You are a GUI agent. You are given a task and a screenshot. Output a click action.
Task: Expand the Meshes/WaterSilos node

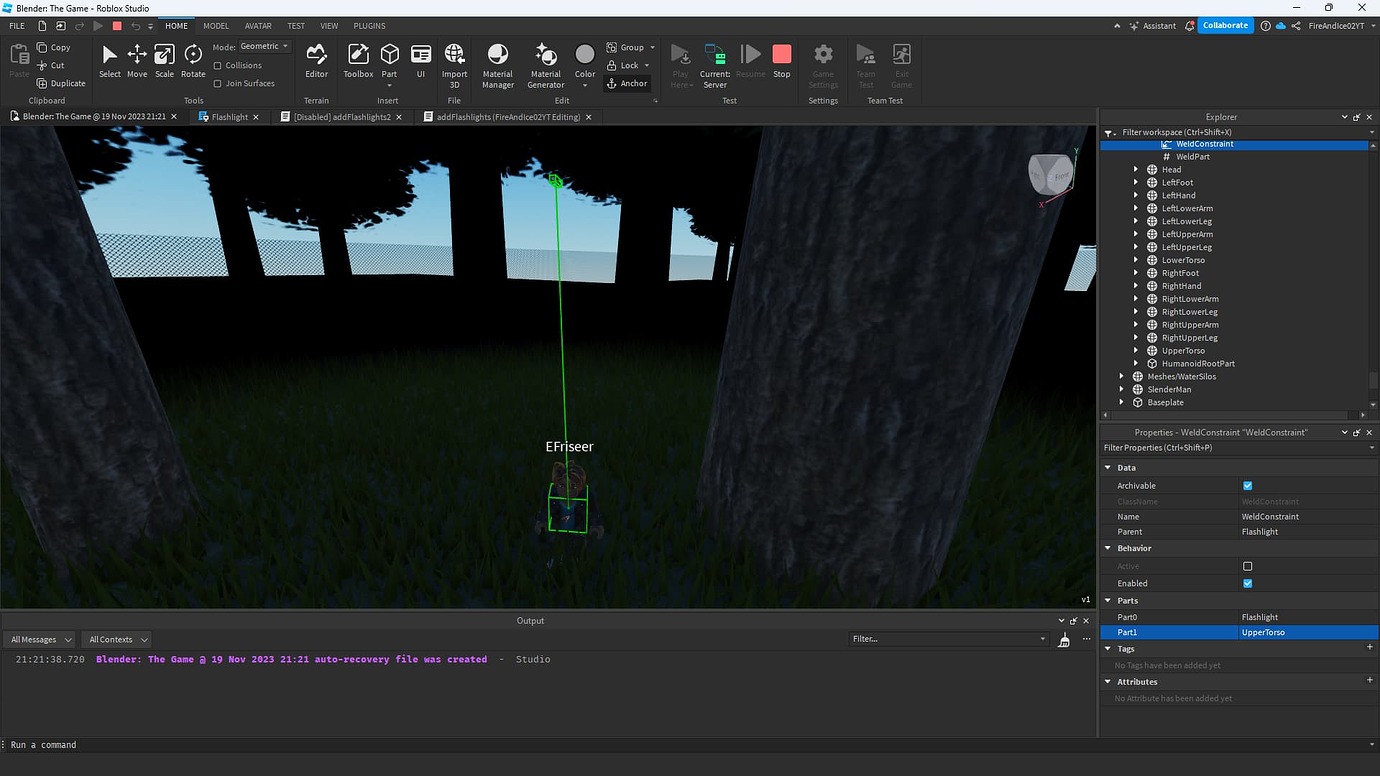[x=1121, y=376]
